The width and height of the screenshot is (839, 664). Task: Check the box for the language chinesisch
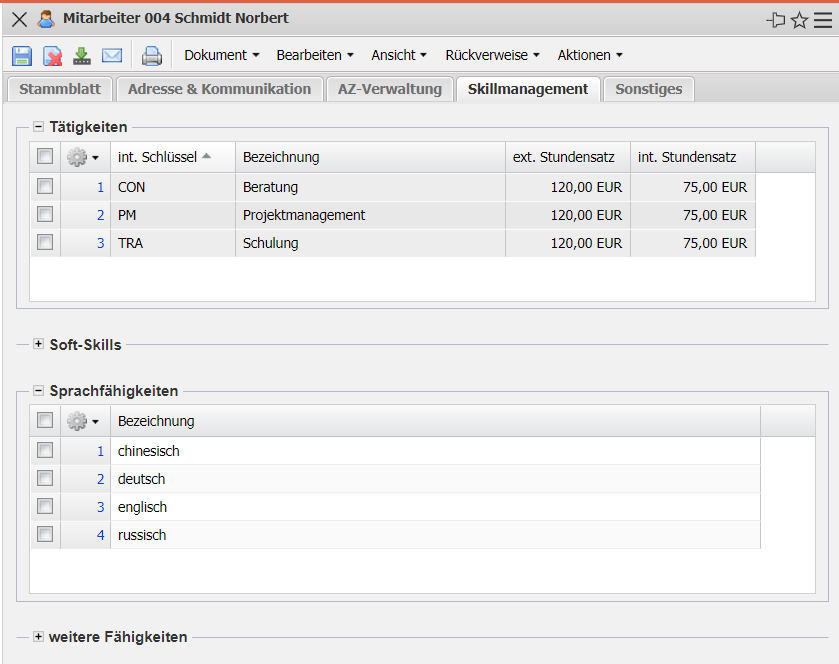click(45, 450)
